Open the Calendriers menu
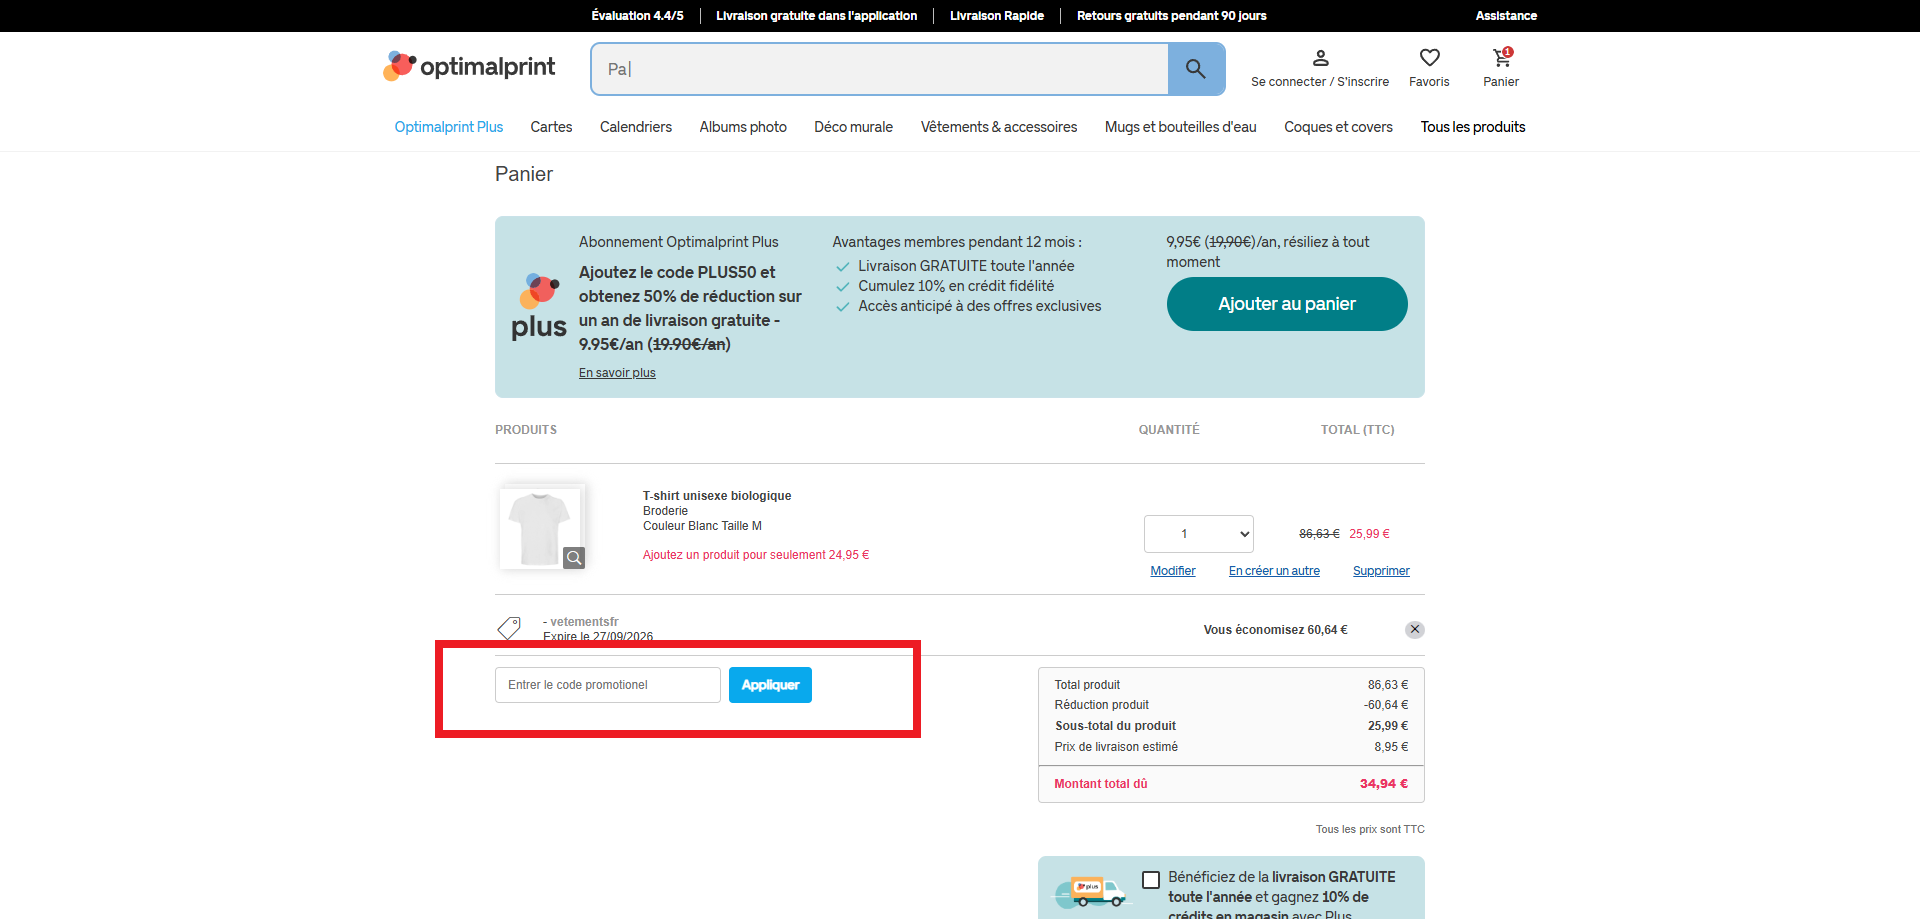Image resolution: width=1920 pixels, height=919 pixels. click(x=636, y=127)
